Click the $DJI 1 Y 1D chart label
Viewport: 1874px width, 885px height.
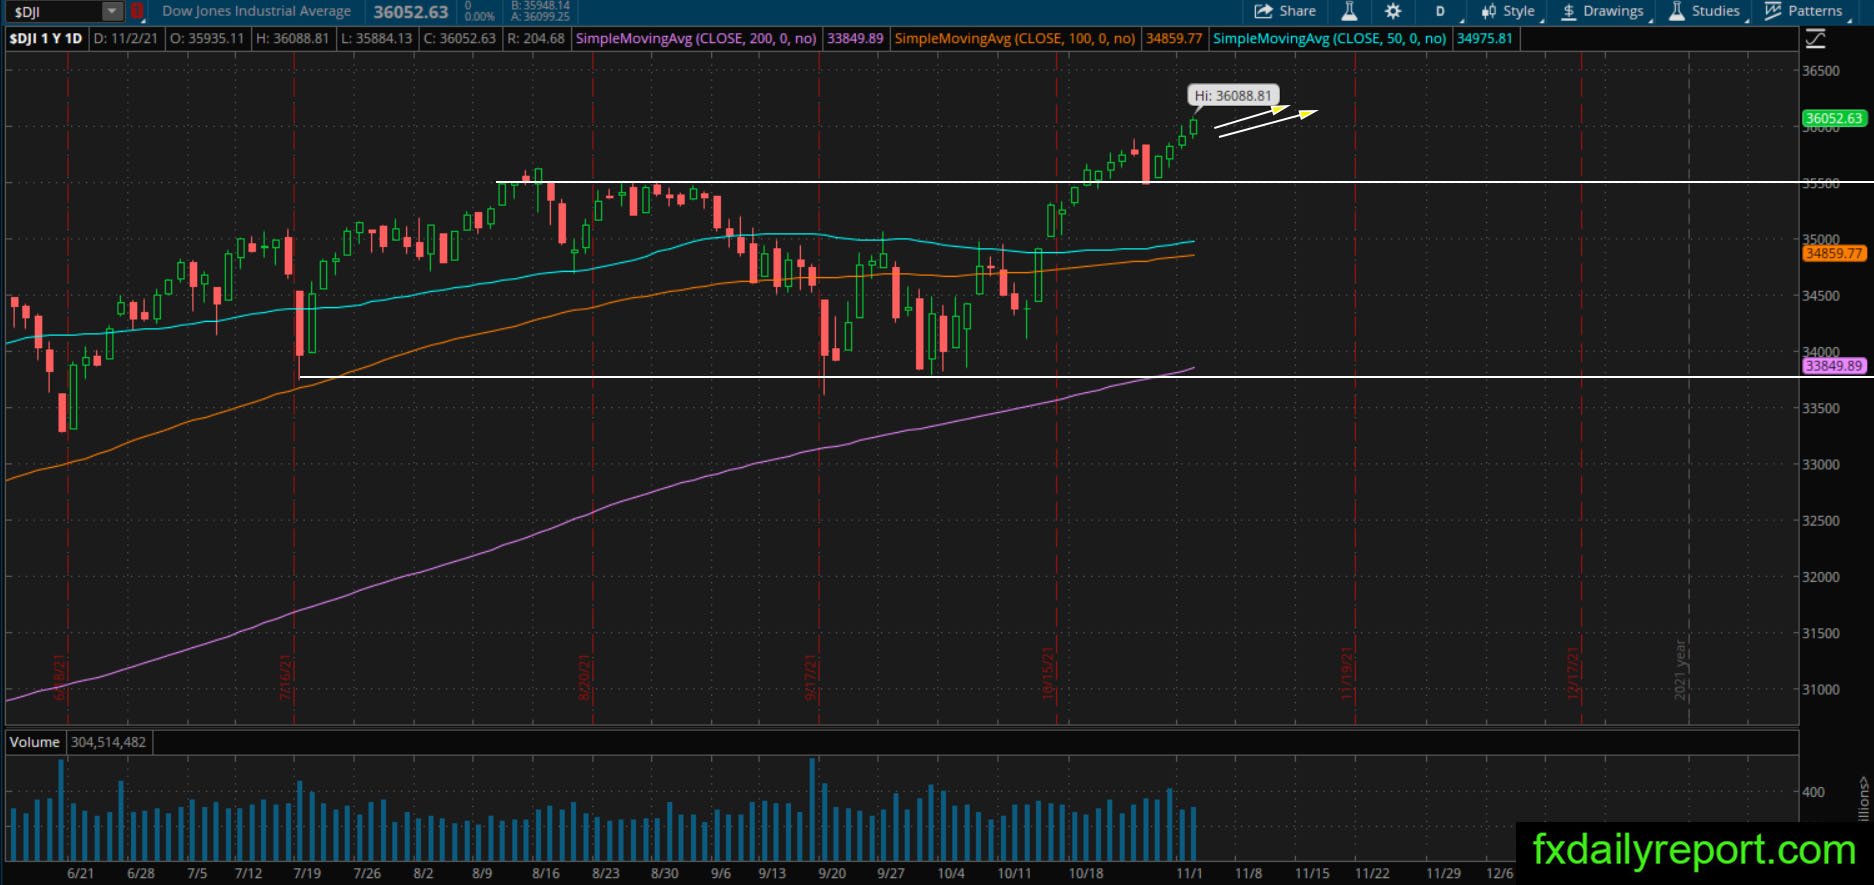[46, 39]
